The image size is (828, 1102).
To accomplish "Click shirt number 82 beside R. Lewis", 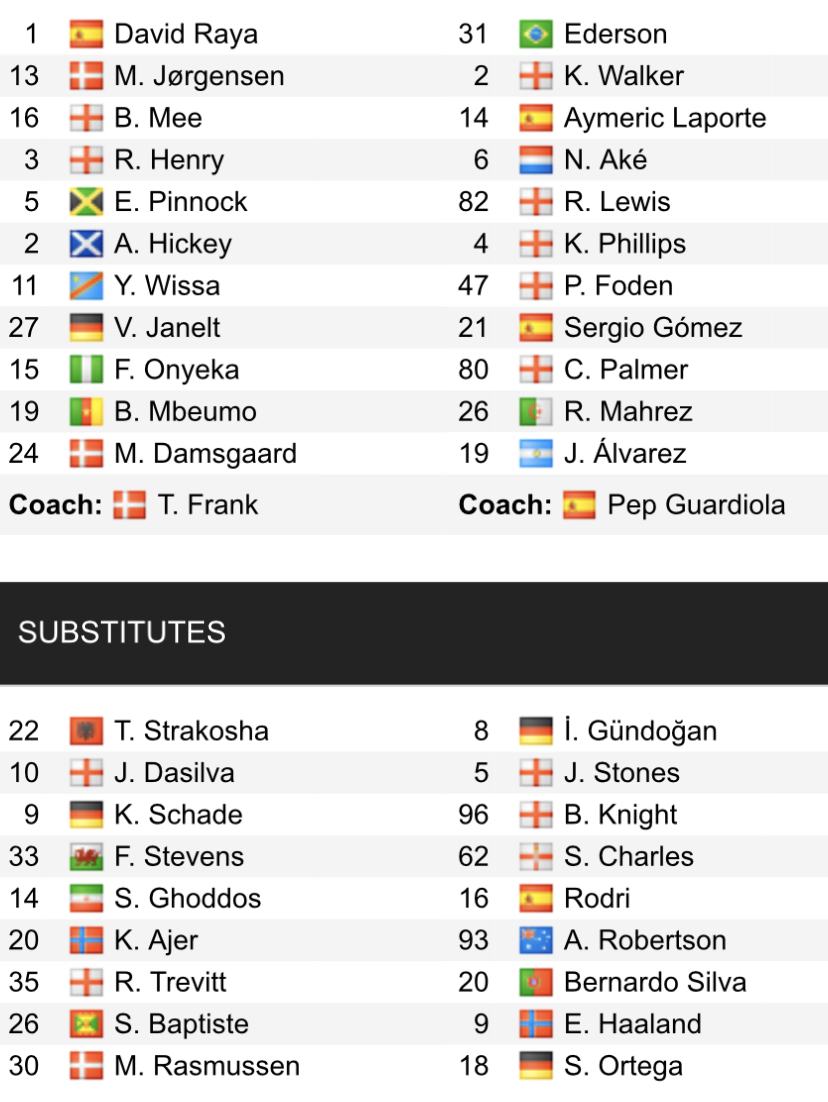I will [x=474, y=202].
